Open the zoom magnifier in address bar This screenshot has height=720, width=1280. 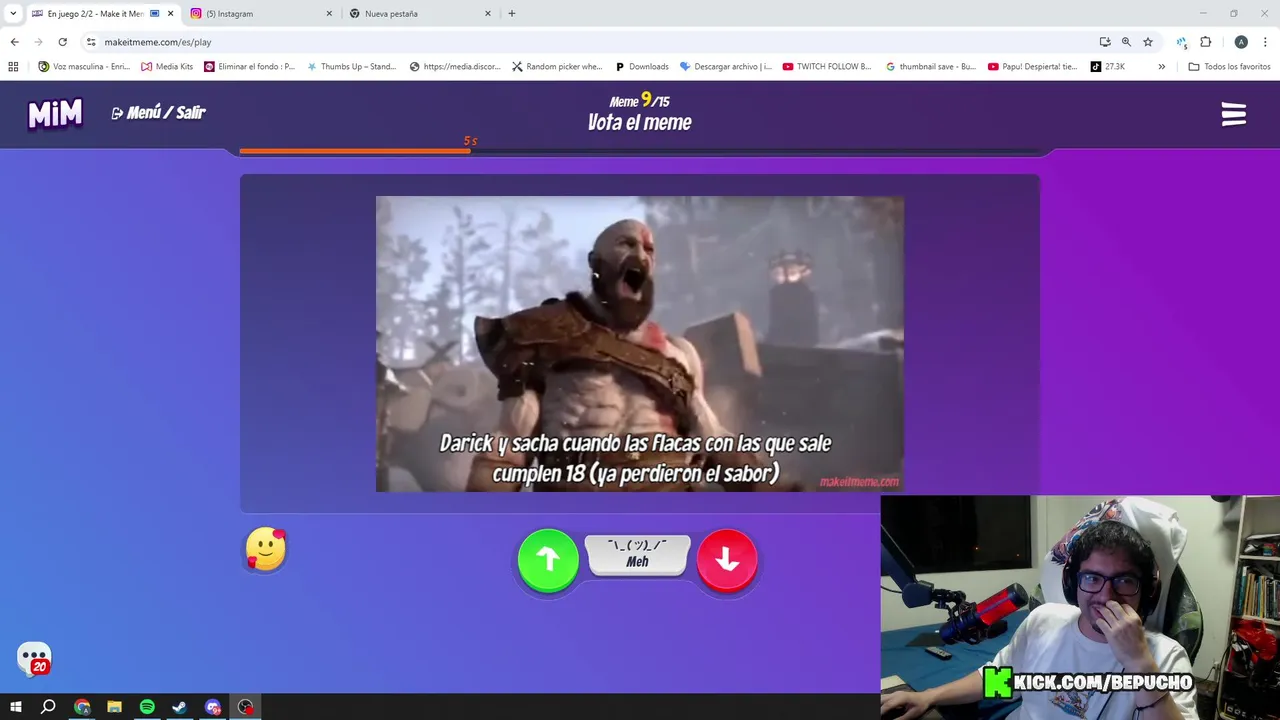point(1126,42)
